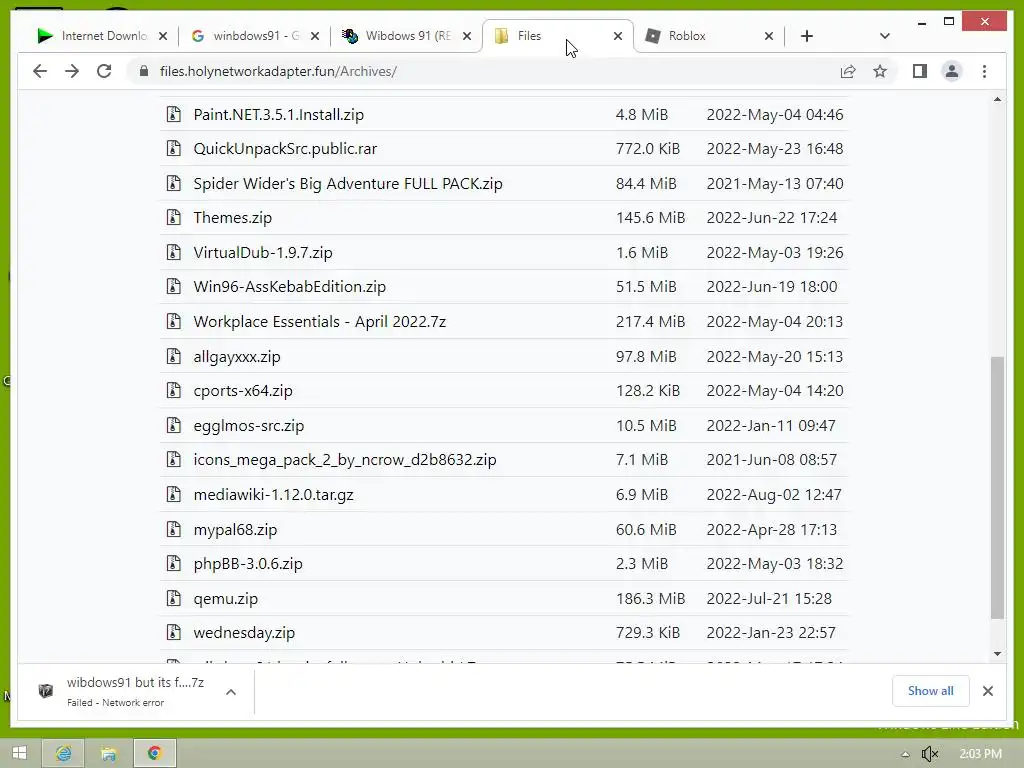Click the Chrome taskbar icon
1024x768 pixels.
click(154, 753)
